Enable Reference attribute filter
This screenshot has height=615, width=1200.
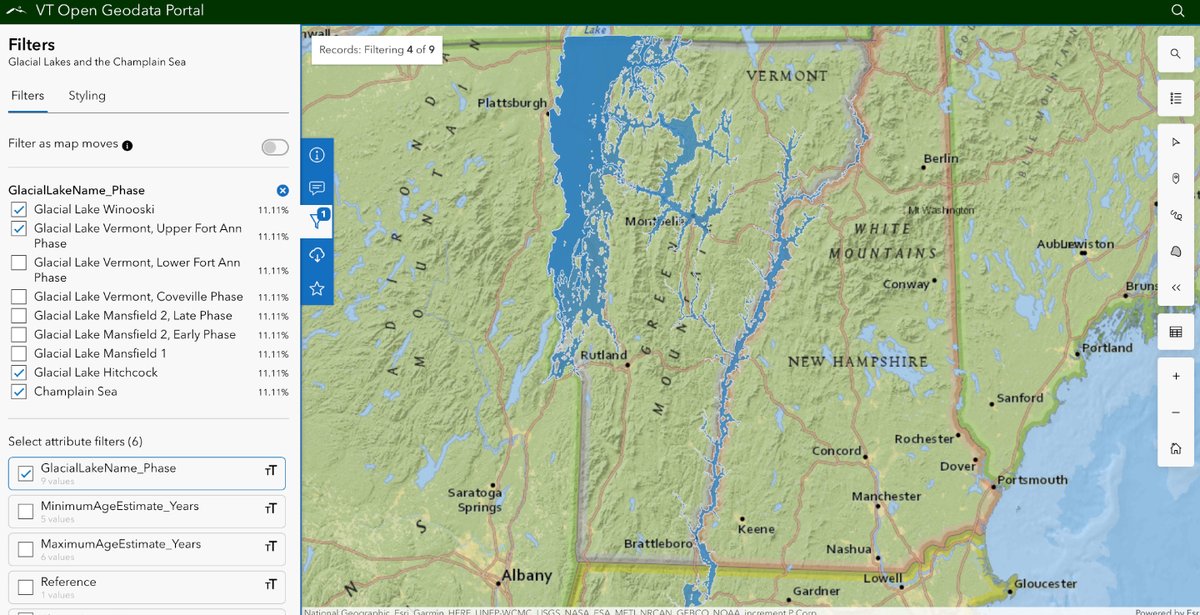(x=26, y=587)
